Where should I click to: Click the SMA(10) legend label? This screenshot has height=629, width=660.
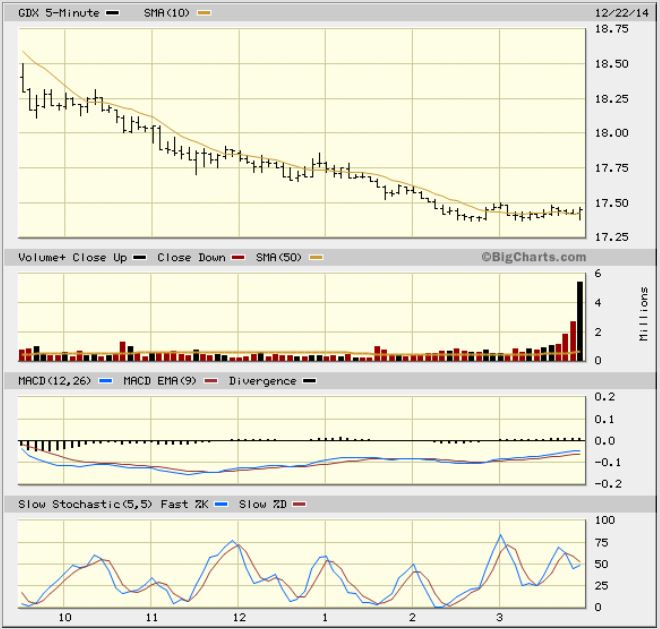click(x=167, y=13)
